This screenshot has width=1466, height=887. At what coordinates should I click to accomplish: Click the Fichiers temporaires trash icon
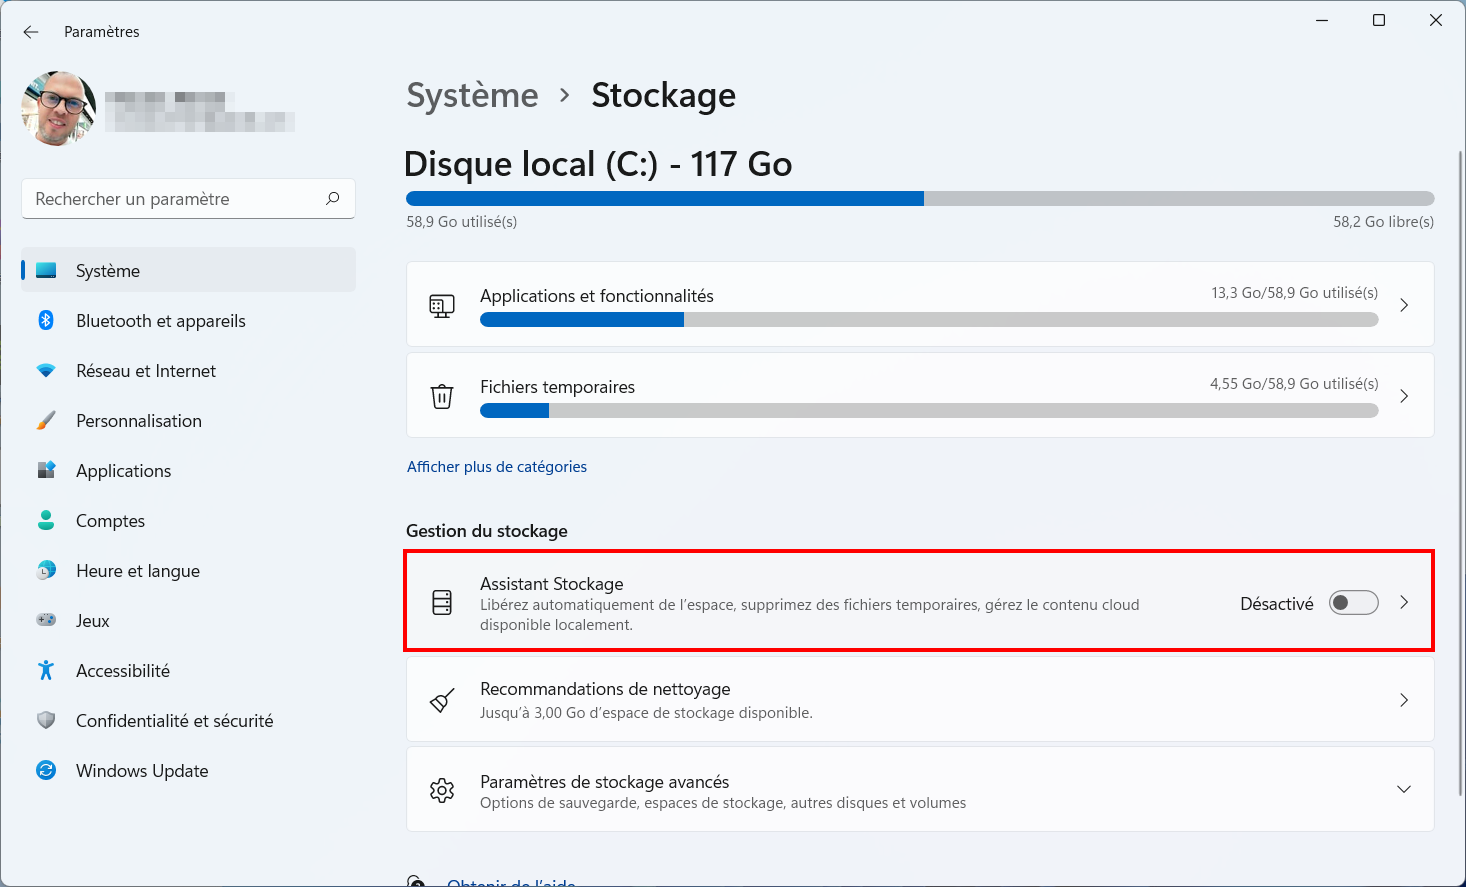click(442, 396)
